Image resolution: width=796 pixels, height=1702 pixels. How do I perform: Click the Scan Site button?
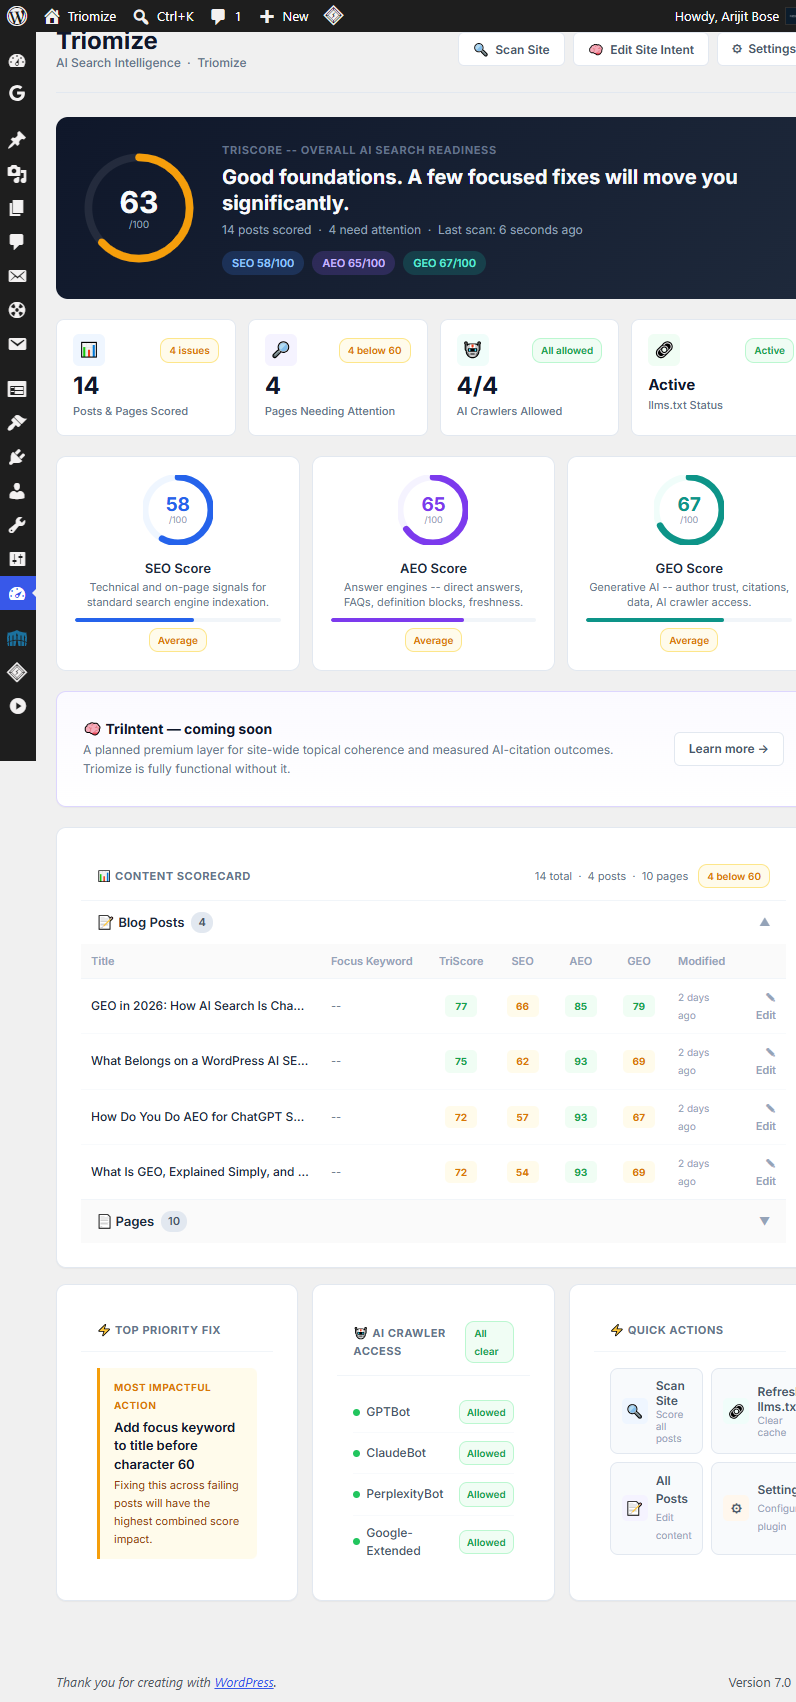coord(511,49)
